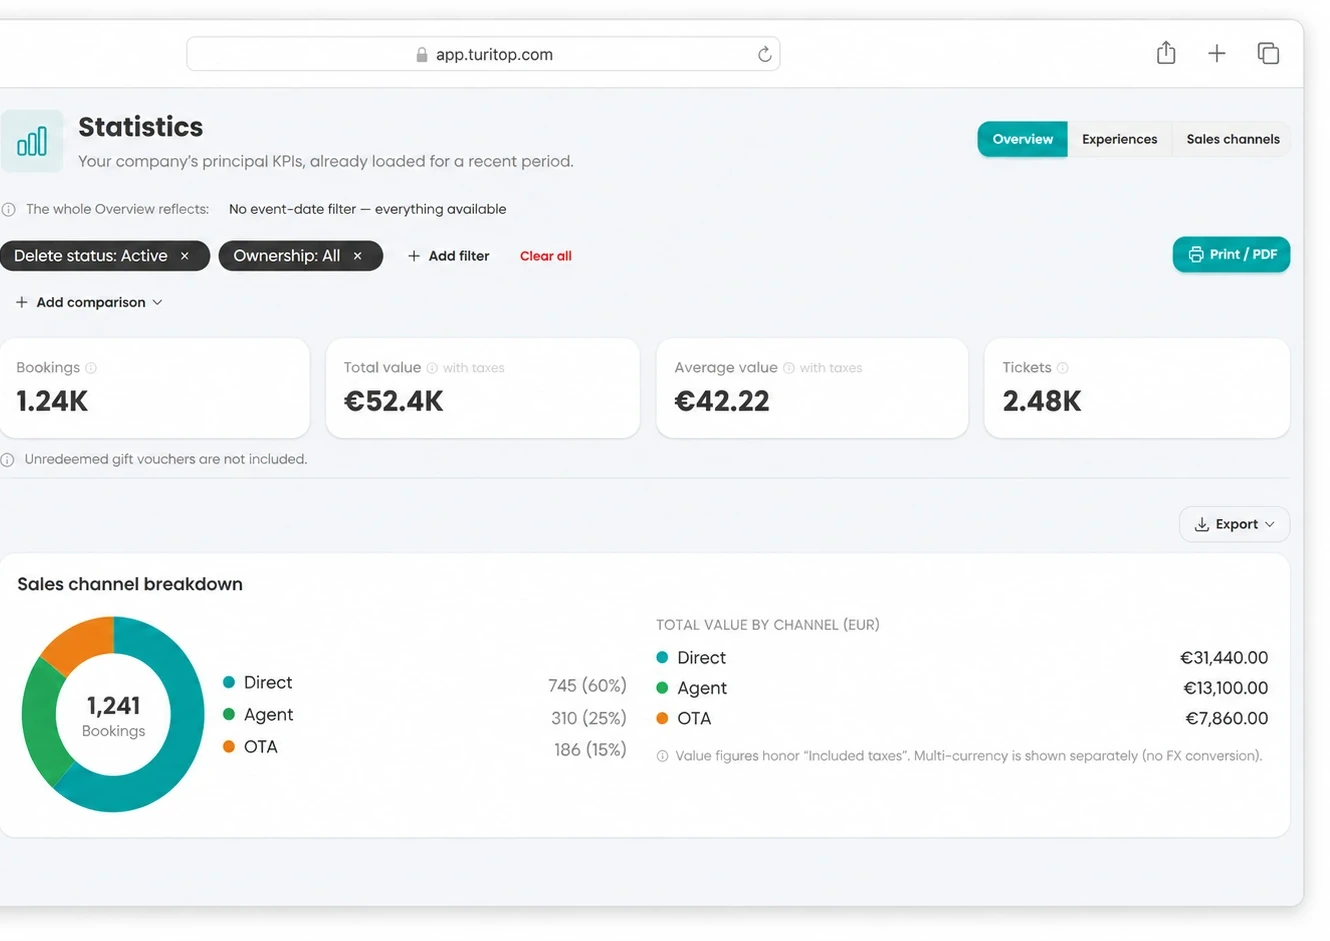
Task: Click the Agent value €13,100.00
Action: 1225,688
